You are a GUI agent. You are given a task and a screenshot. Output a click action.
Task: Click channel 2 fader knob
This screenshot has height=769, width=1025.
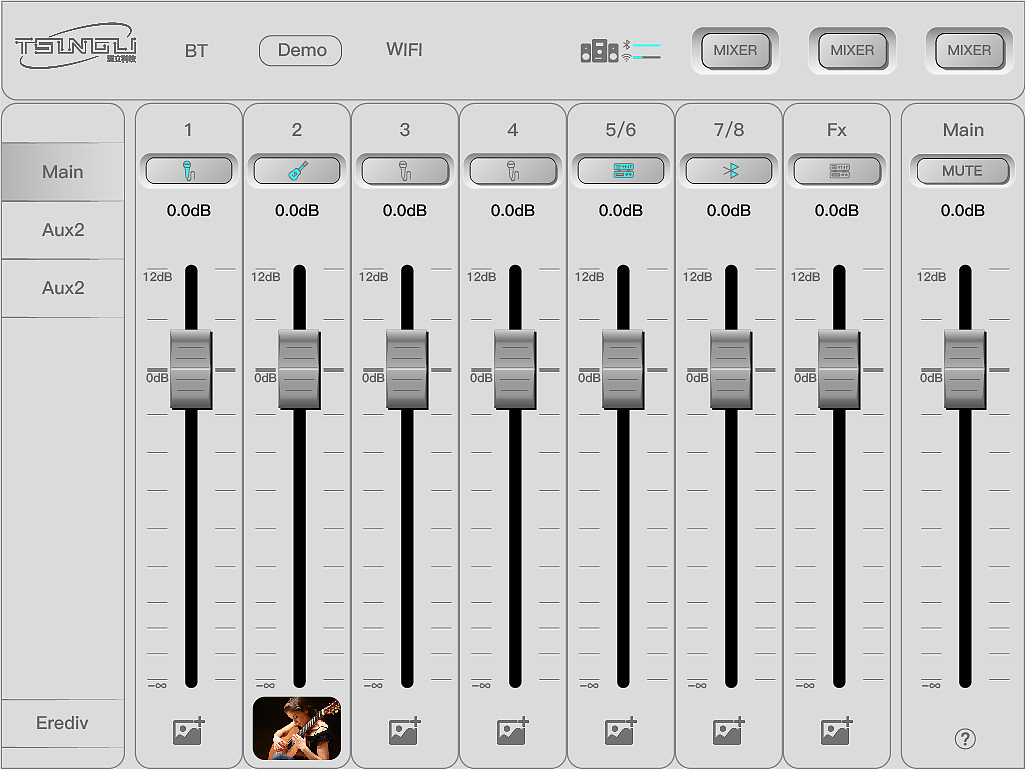(299, 369)
